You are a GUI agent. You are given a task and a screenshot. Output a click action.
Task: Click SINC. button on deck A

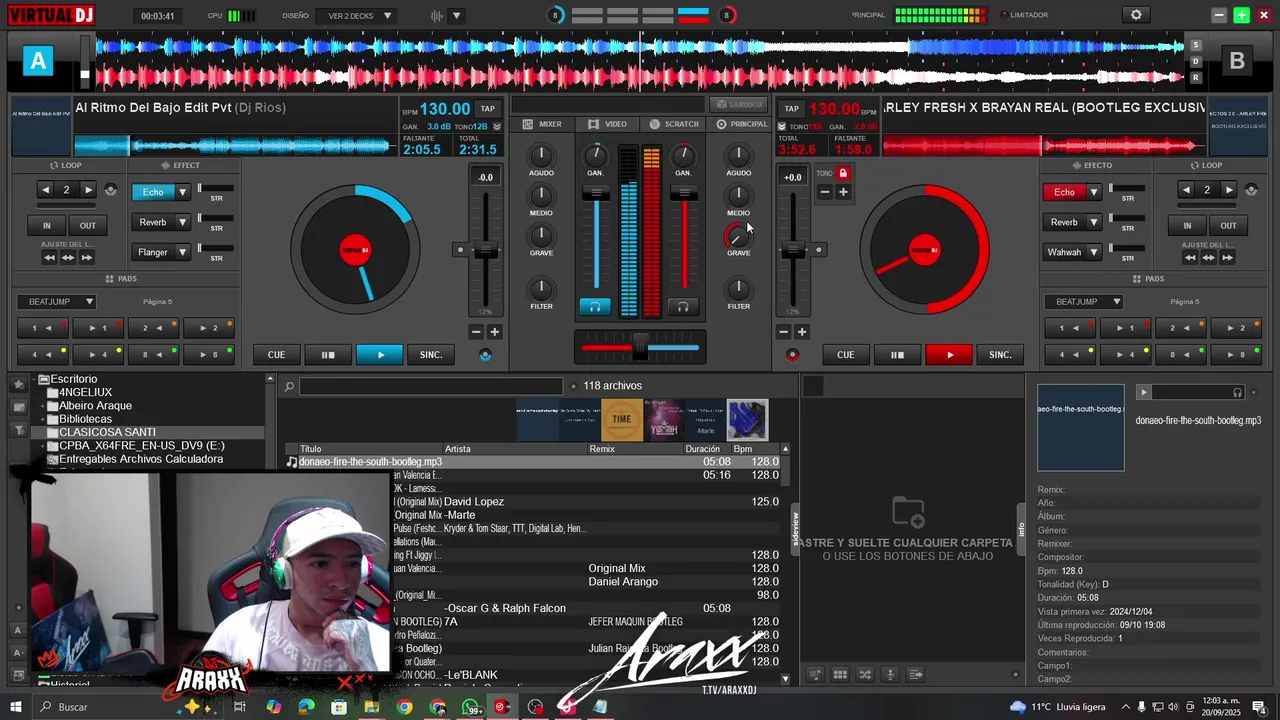pos(431,355)
